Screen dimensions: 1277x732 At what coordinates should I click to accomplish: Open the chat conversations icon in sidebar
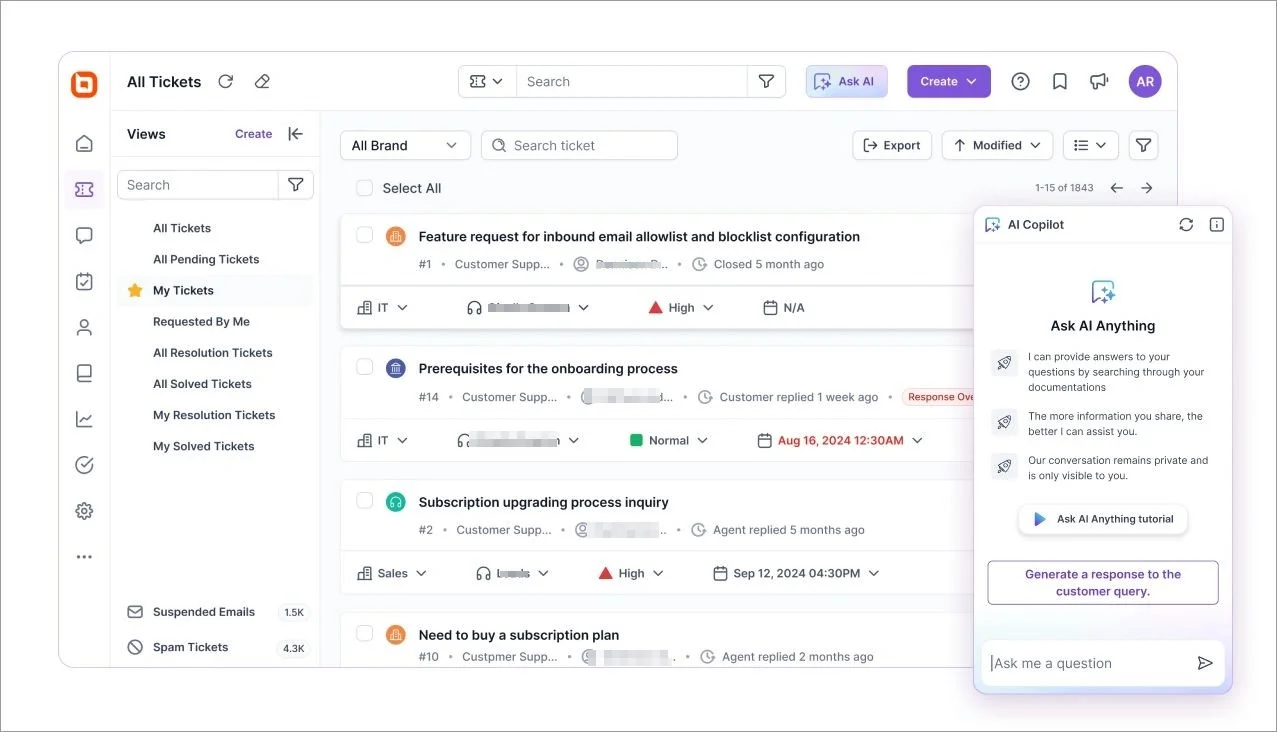[x=84, y=235]
